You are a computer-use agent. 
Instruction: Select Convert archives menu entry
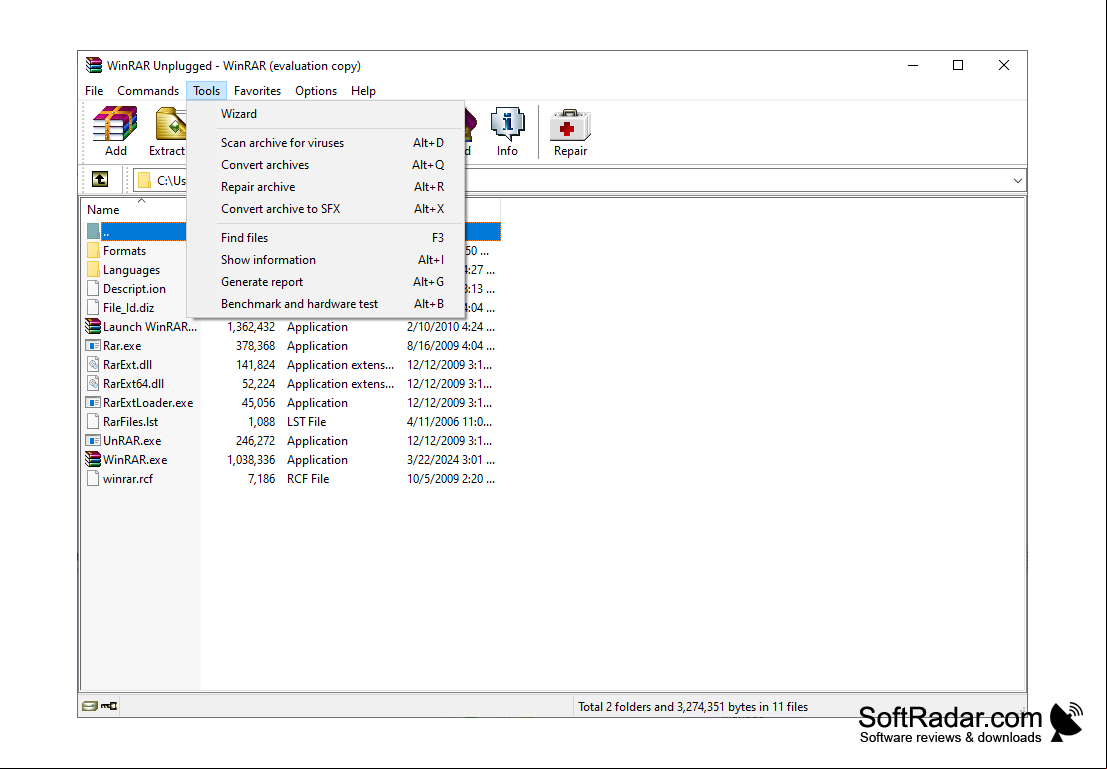click(325, 165)
